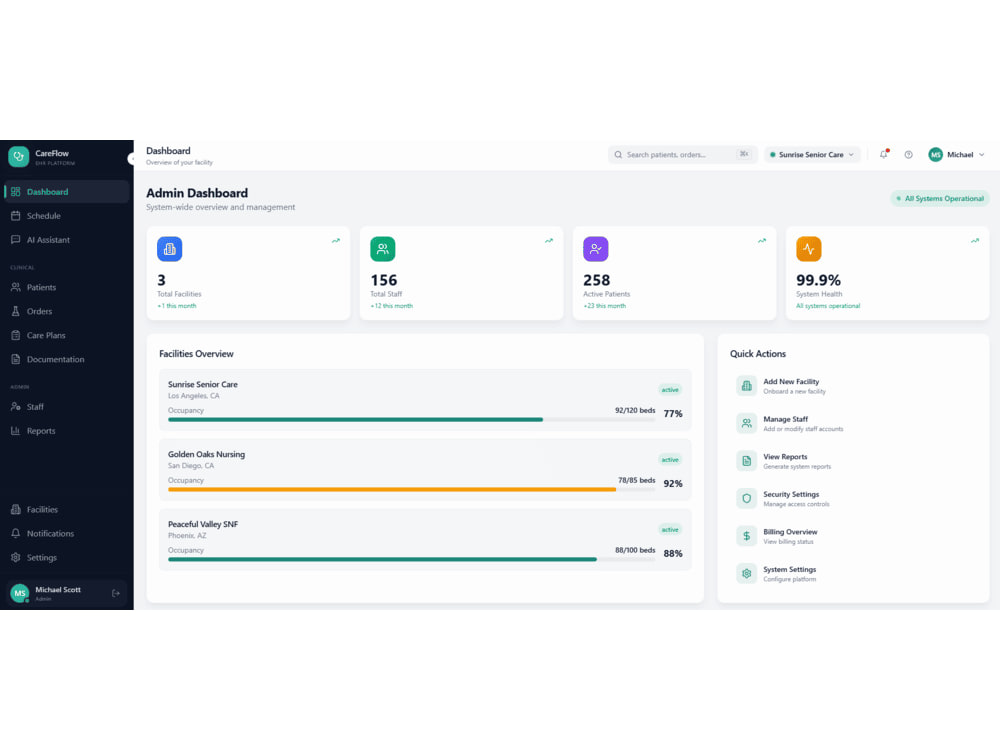The height and width of the screenshot is (750, 1000).
Task: Click the active badge for Sunrise Senior Care
Action: coord(670,390)
